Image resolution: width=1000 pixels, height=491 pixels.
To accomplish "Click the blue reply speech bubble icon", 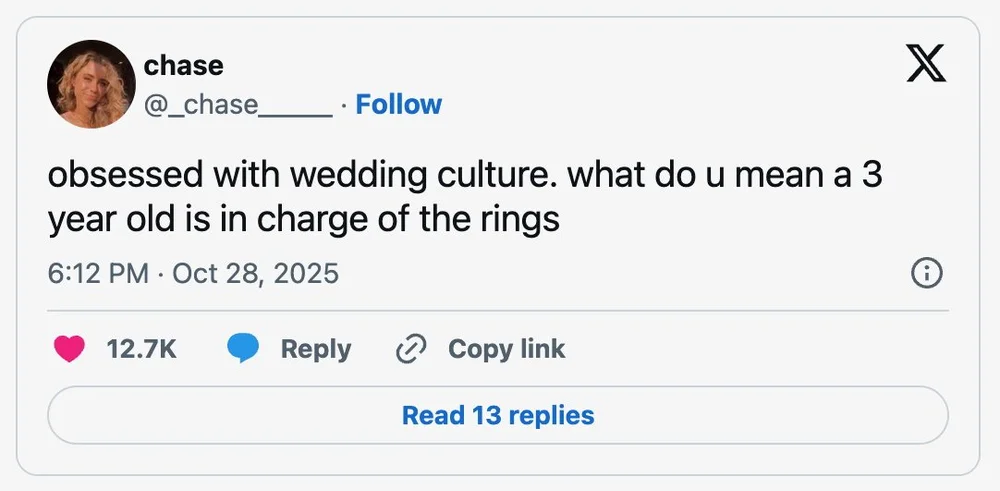I will (x=243, y=349).
